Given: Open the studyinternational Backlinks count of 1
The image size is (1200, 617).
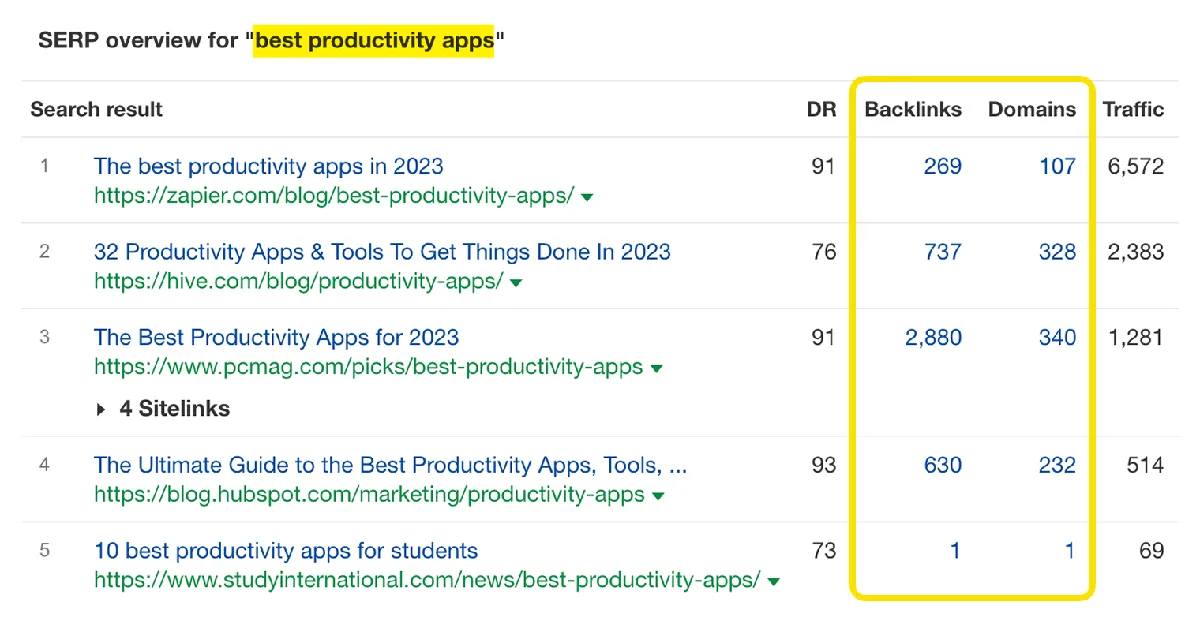Looking at the screenshot, I should coord(956,551).
